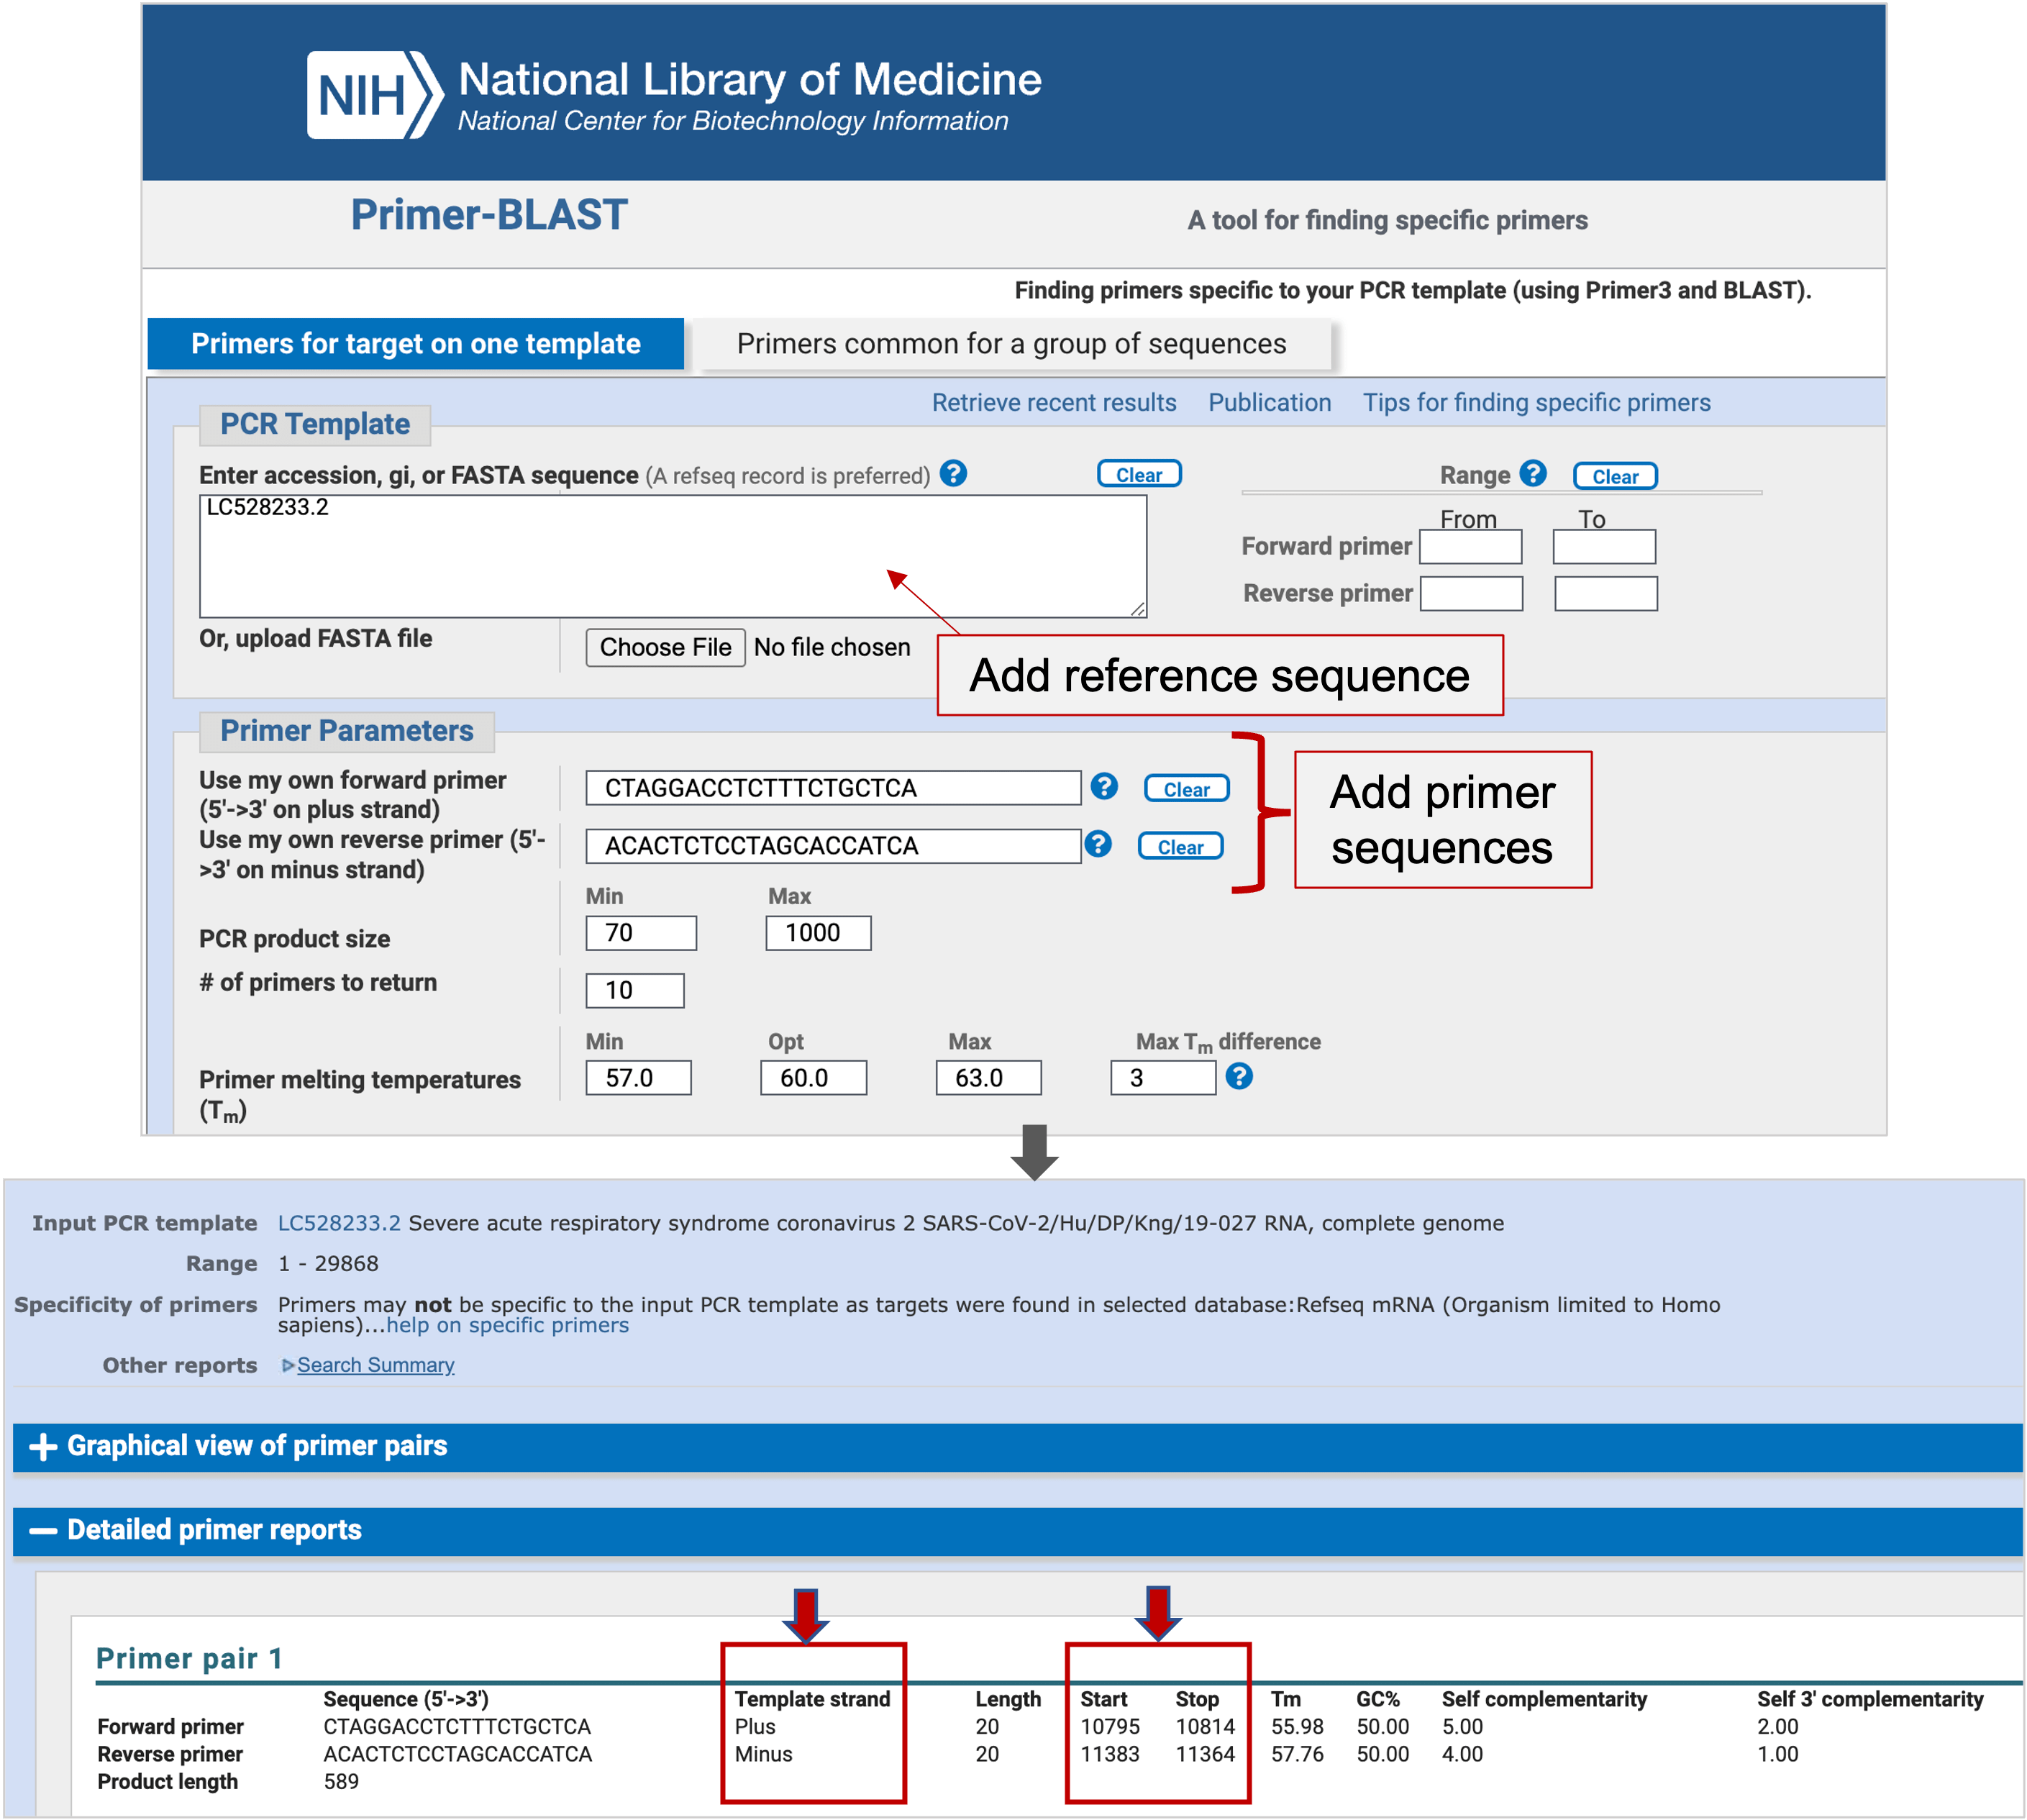2027x1820 pixels.
Task: Select Primers for target on one template tab
Action: tap(415, 344)
